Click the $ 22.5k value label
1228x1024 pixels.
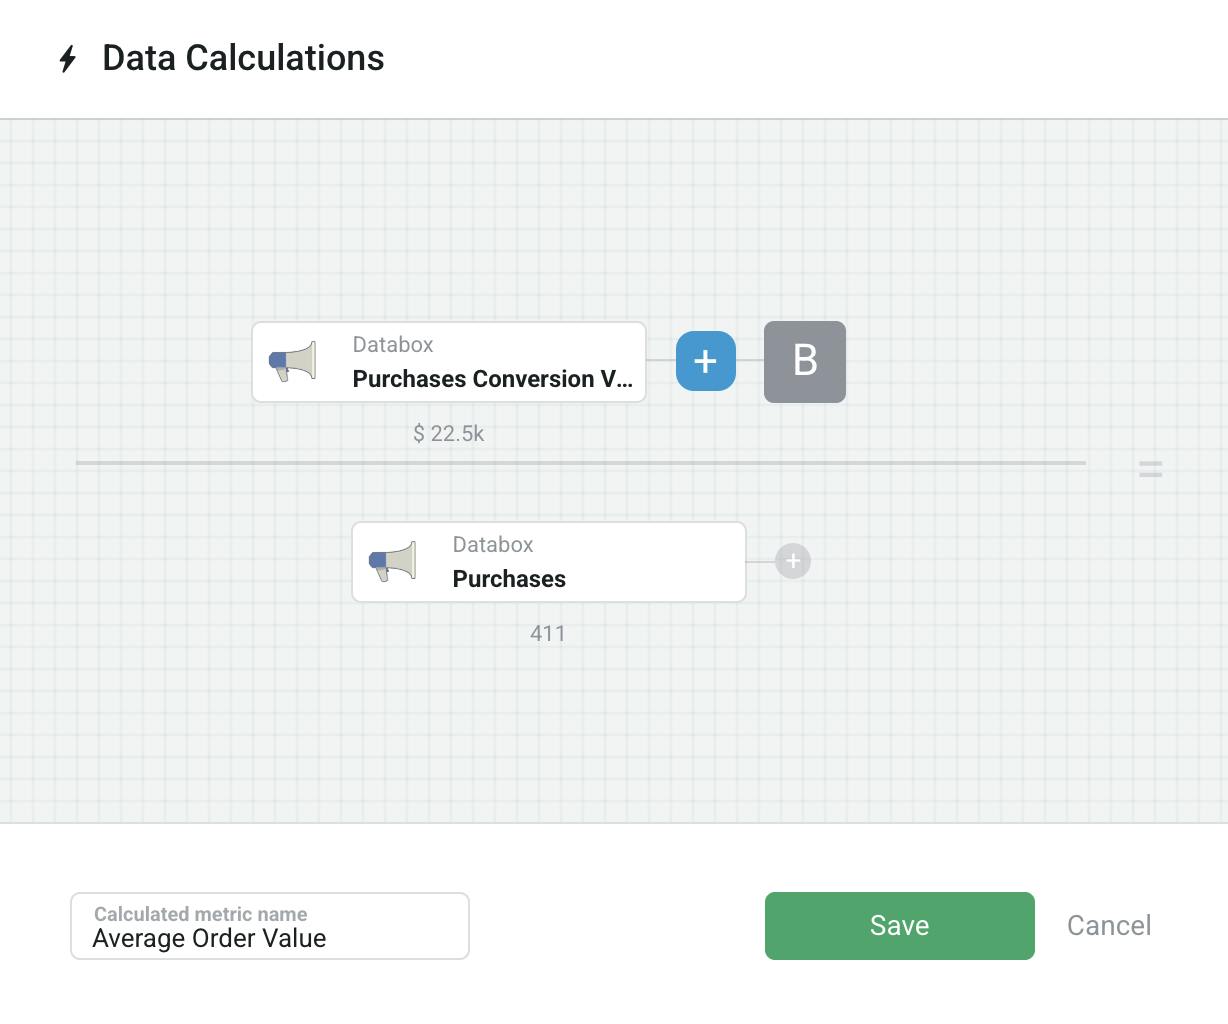click(449, 433)
